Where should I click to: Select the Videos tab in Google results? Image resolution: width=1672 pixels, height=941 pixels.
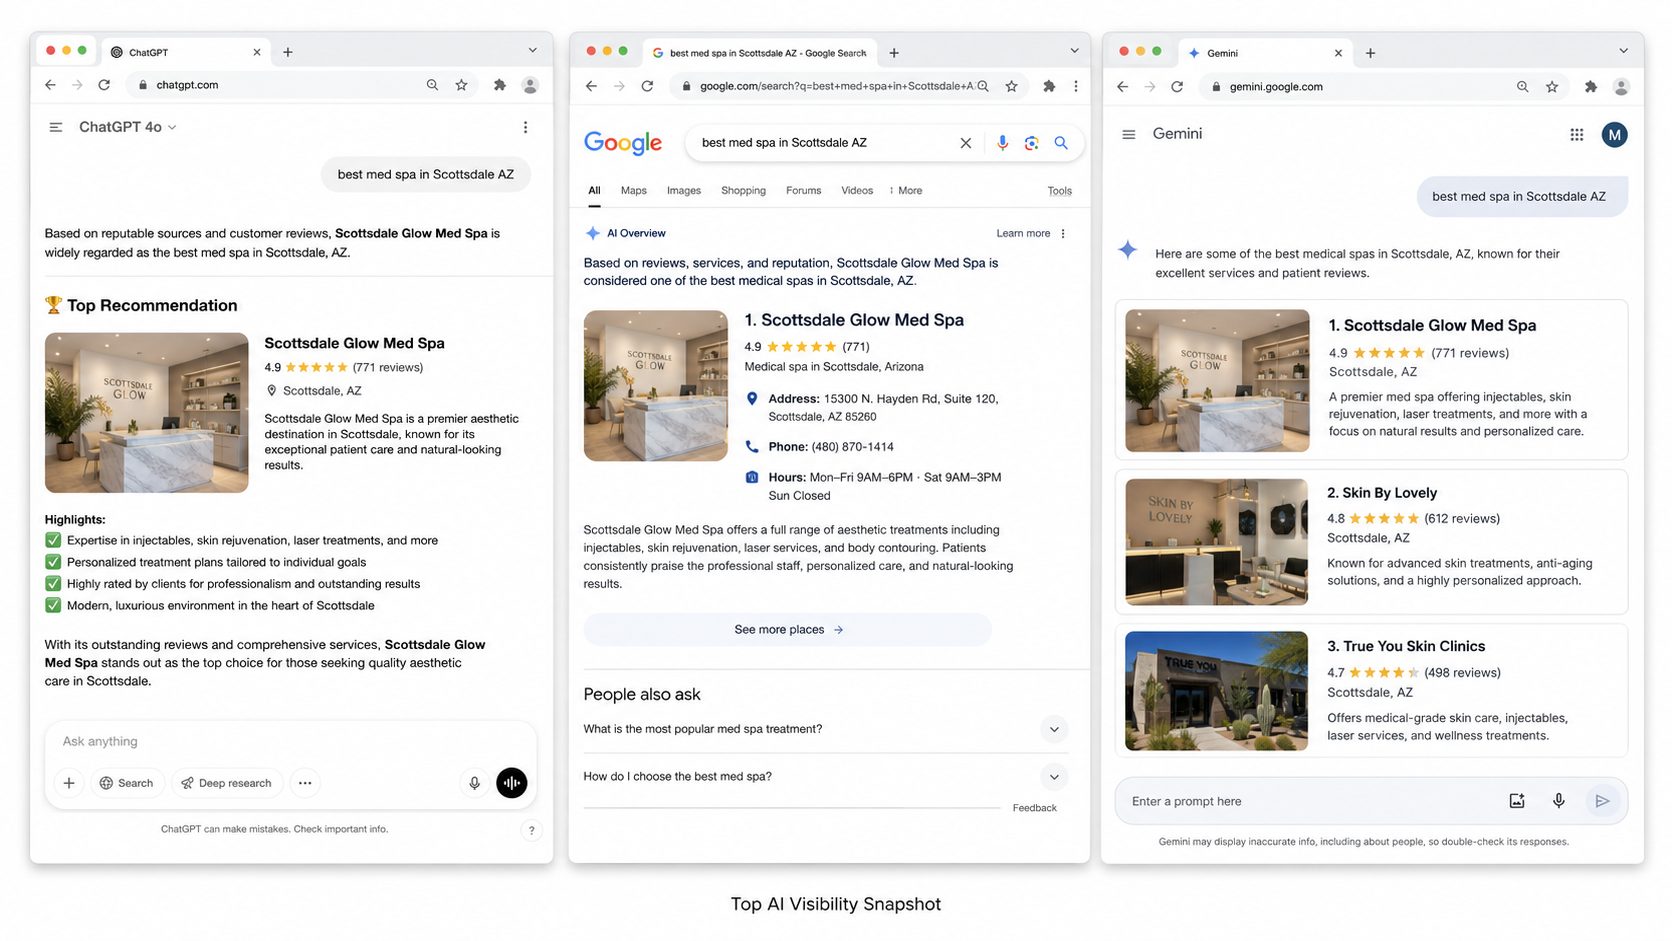[x=857, y=191]
